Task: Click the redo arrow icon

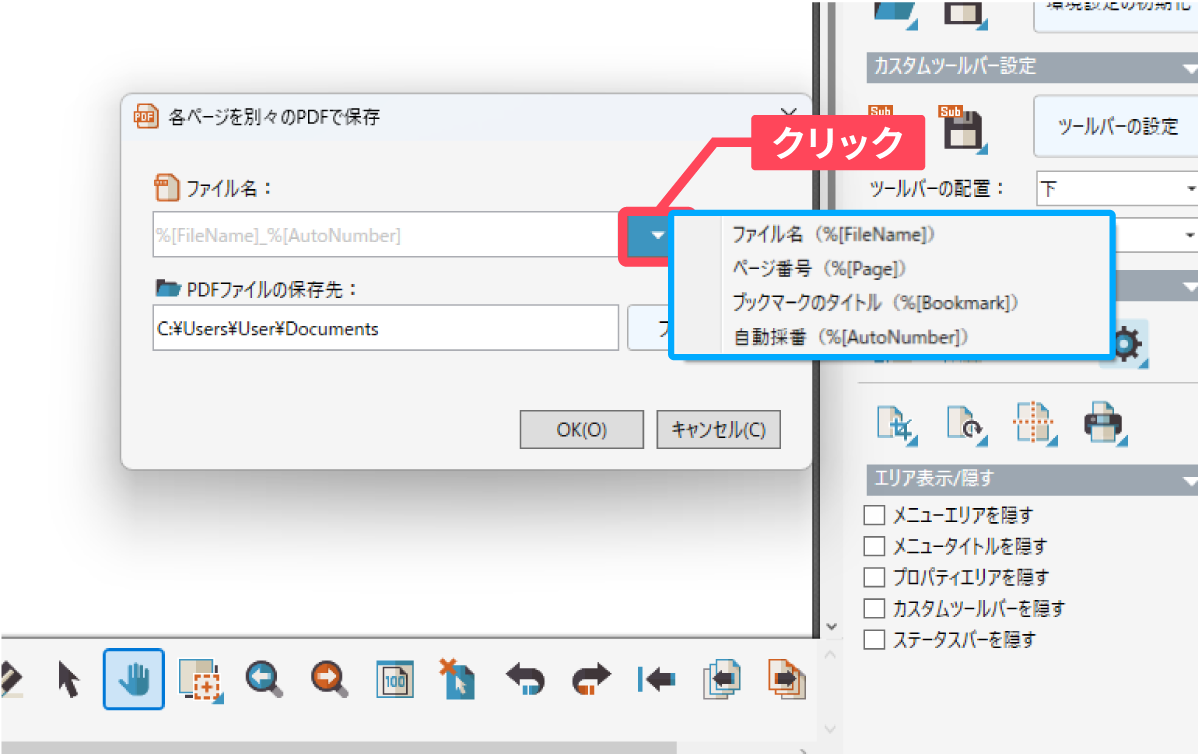Action: (590, 679)
